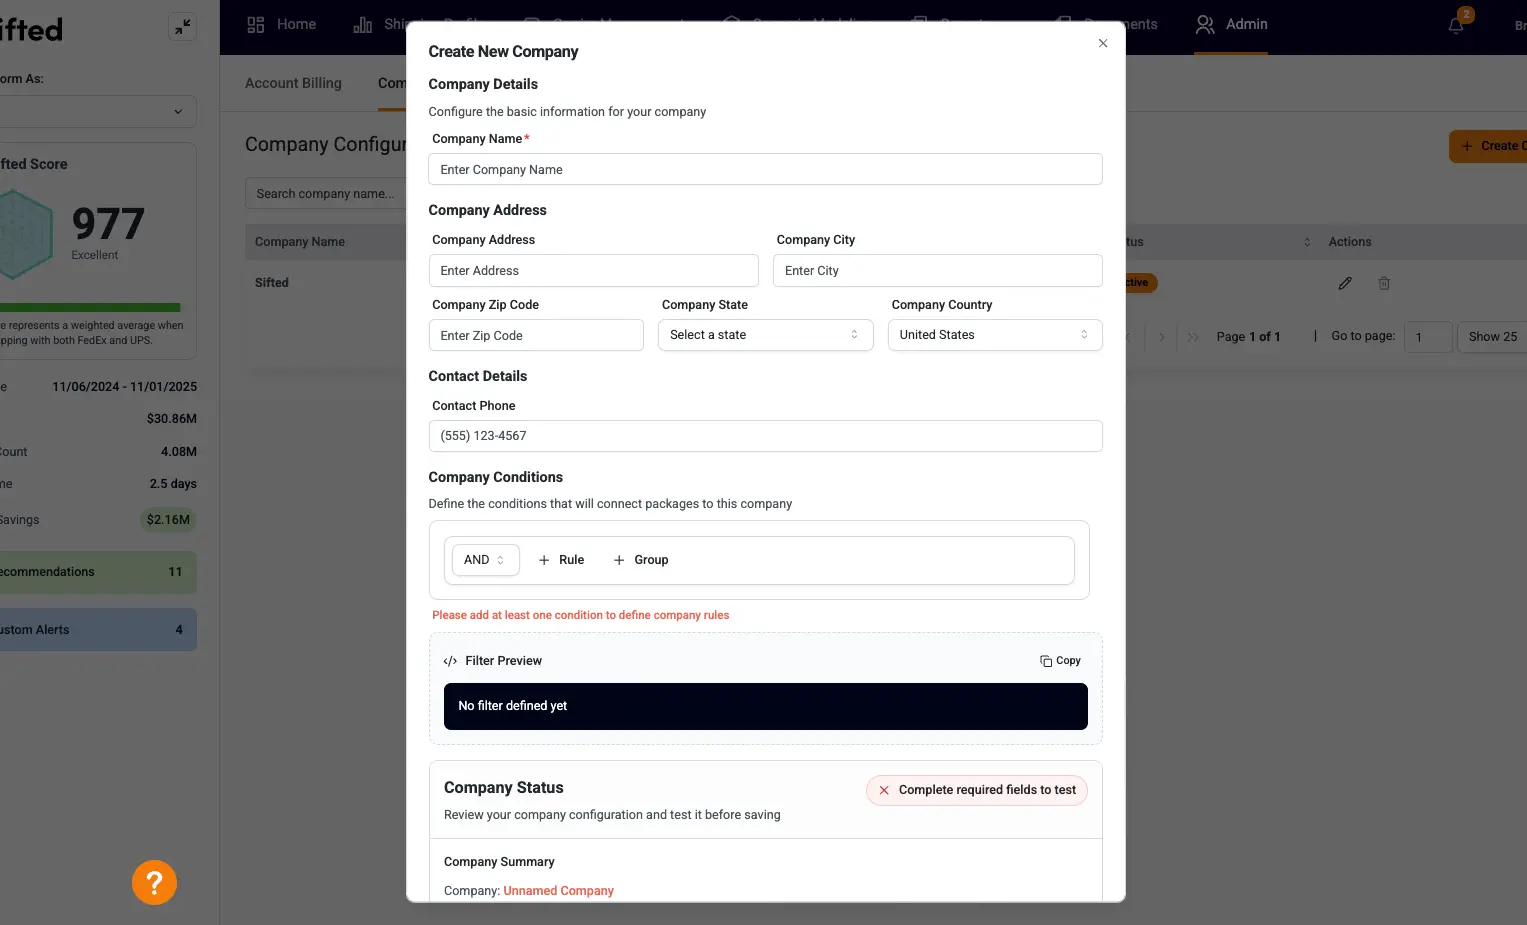
Task: Switch to the Account Billing tab
Action: [293, 83]
